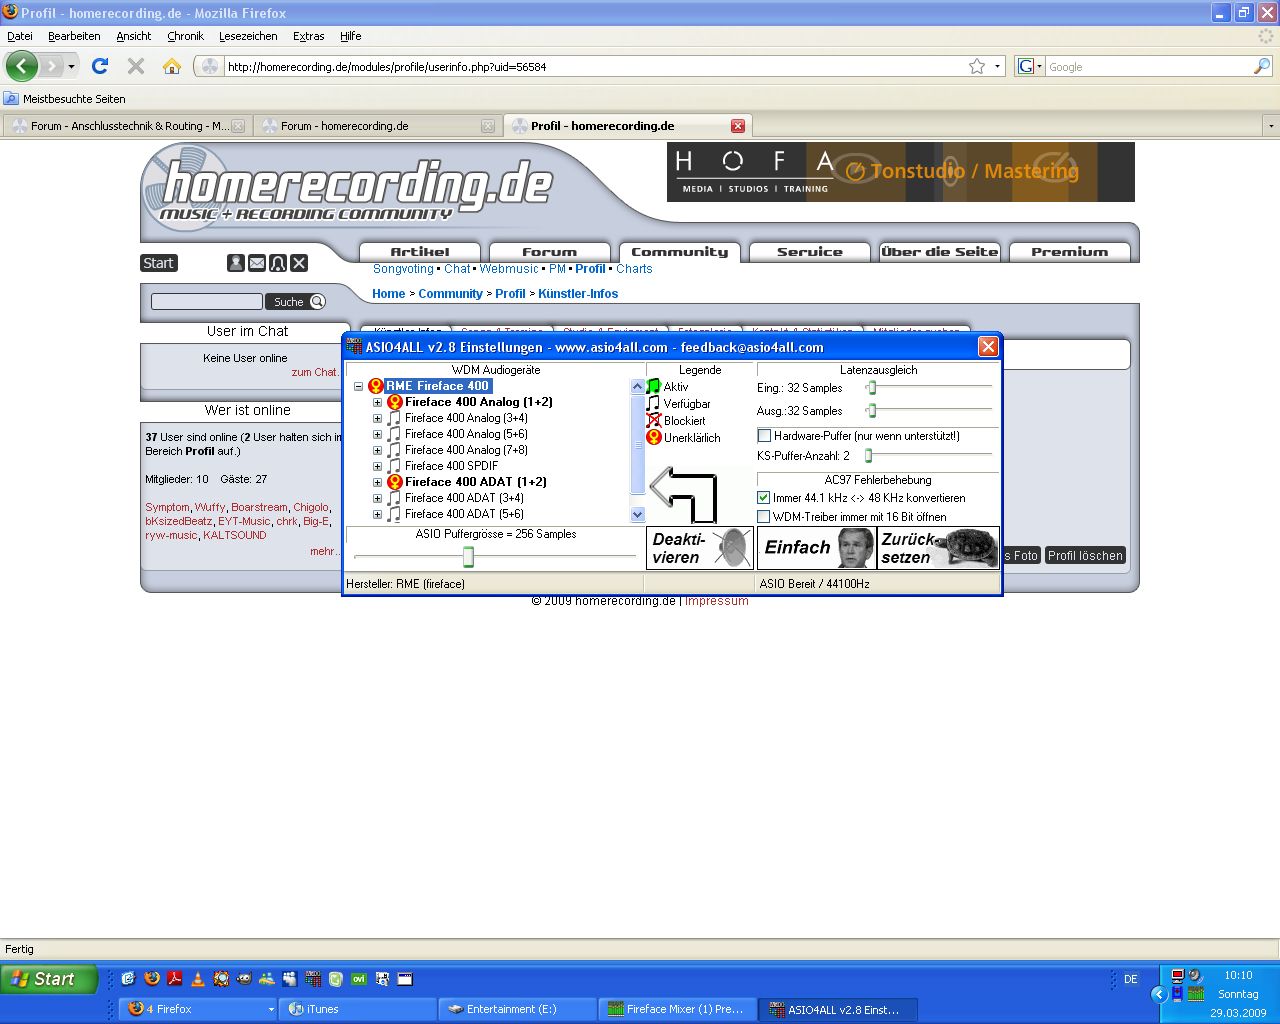Select the Artikel site navigation tab
Screen dimensions: 1280x1024
(x=420, y=252)
